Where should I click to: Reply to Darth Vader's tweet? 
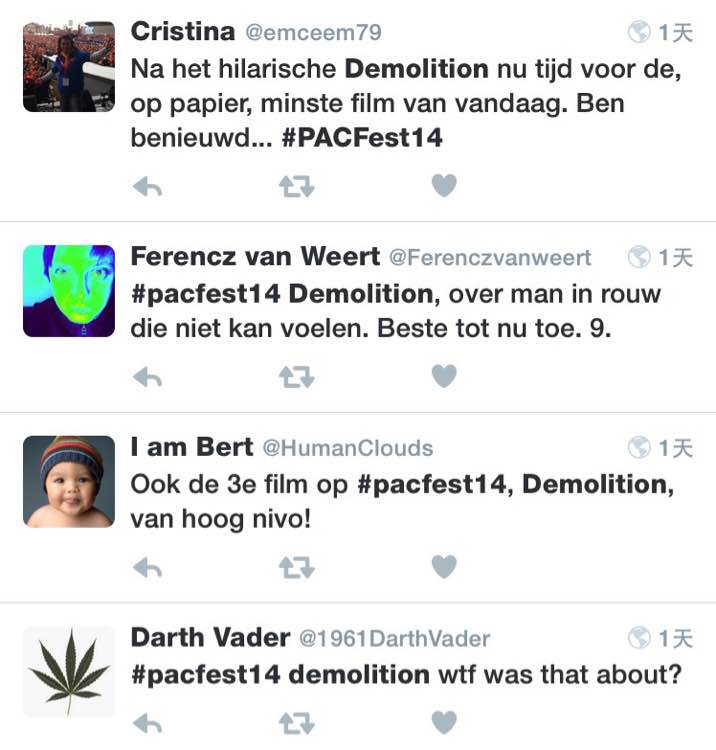click(x=147, y=723)
